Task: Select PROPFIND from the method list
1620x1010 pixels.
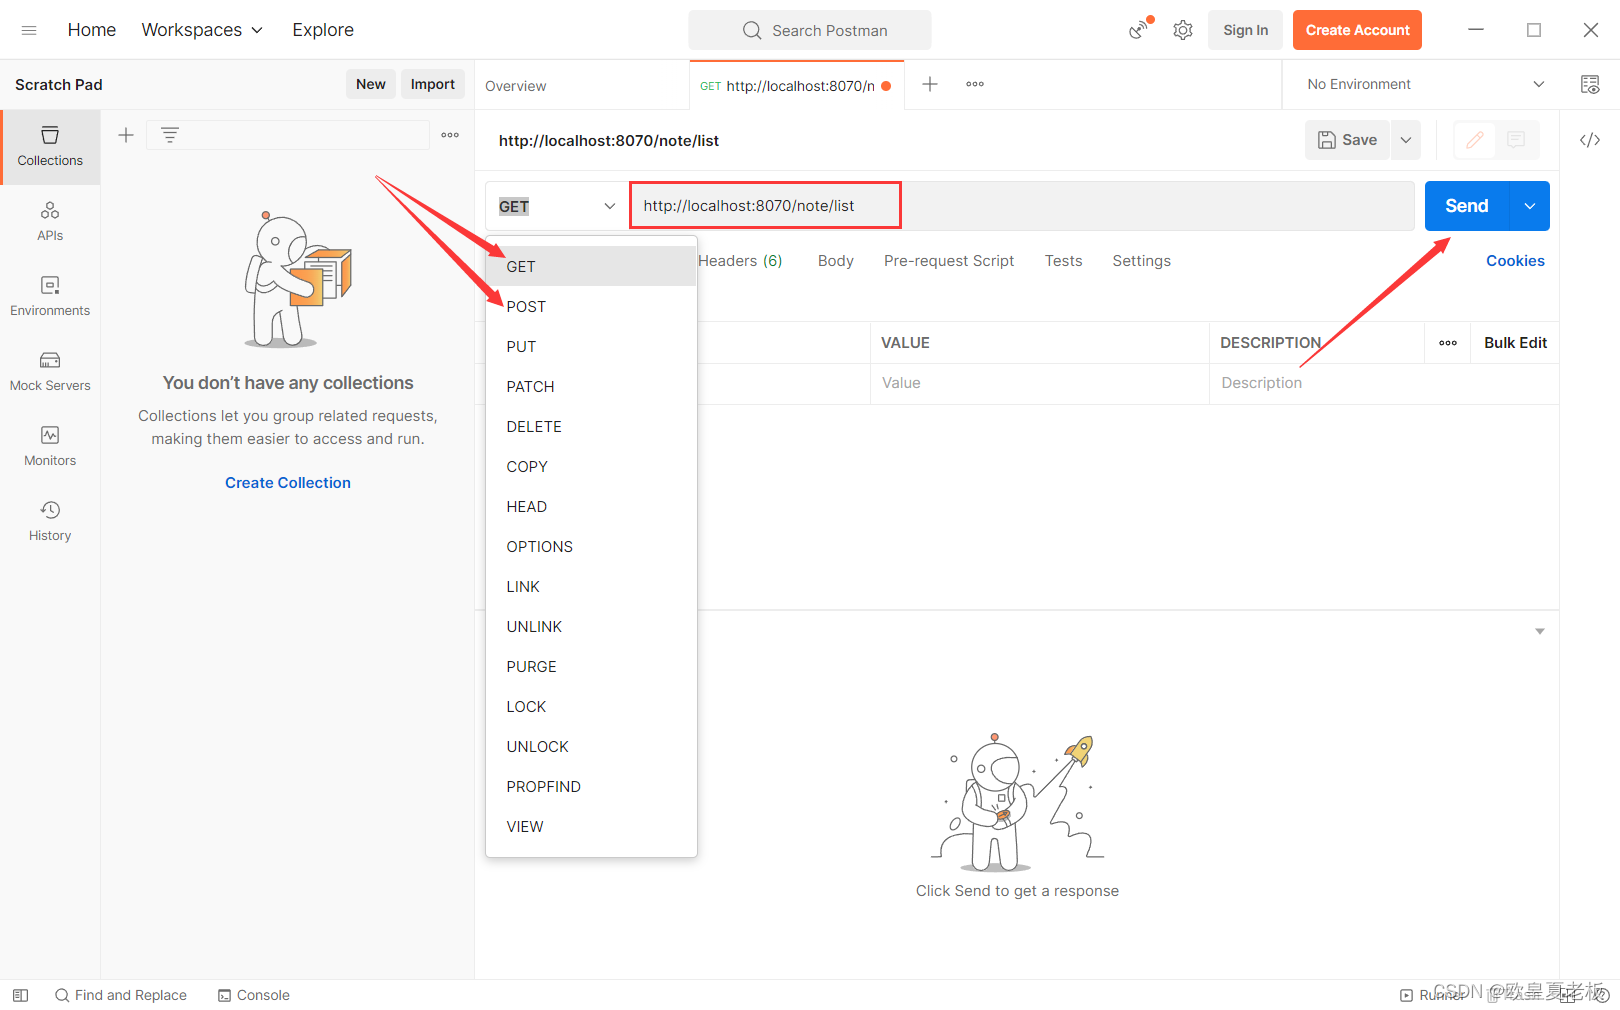Action: [x=591, y=786]
